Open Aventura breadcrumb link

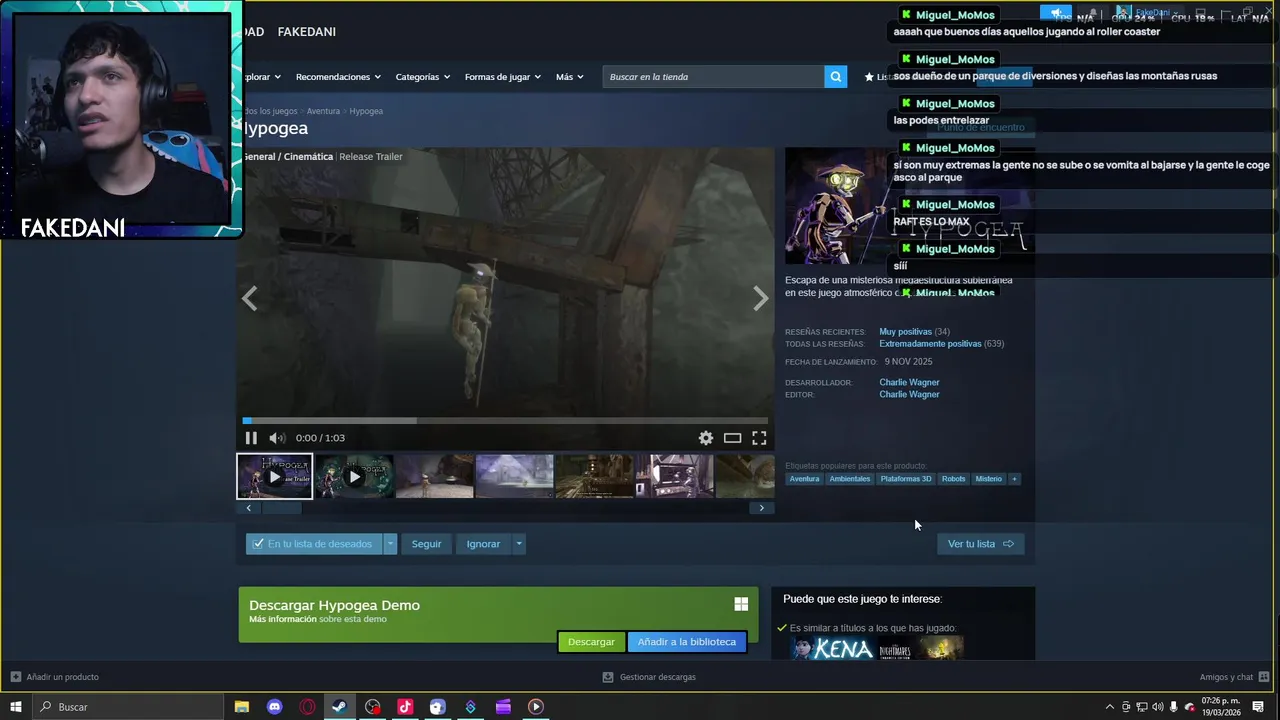323,111
